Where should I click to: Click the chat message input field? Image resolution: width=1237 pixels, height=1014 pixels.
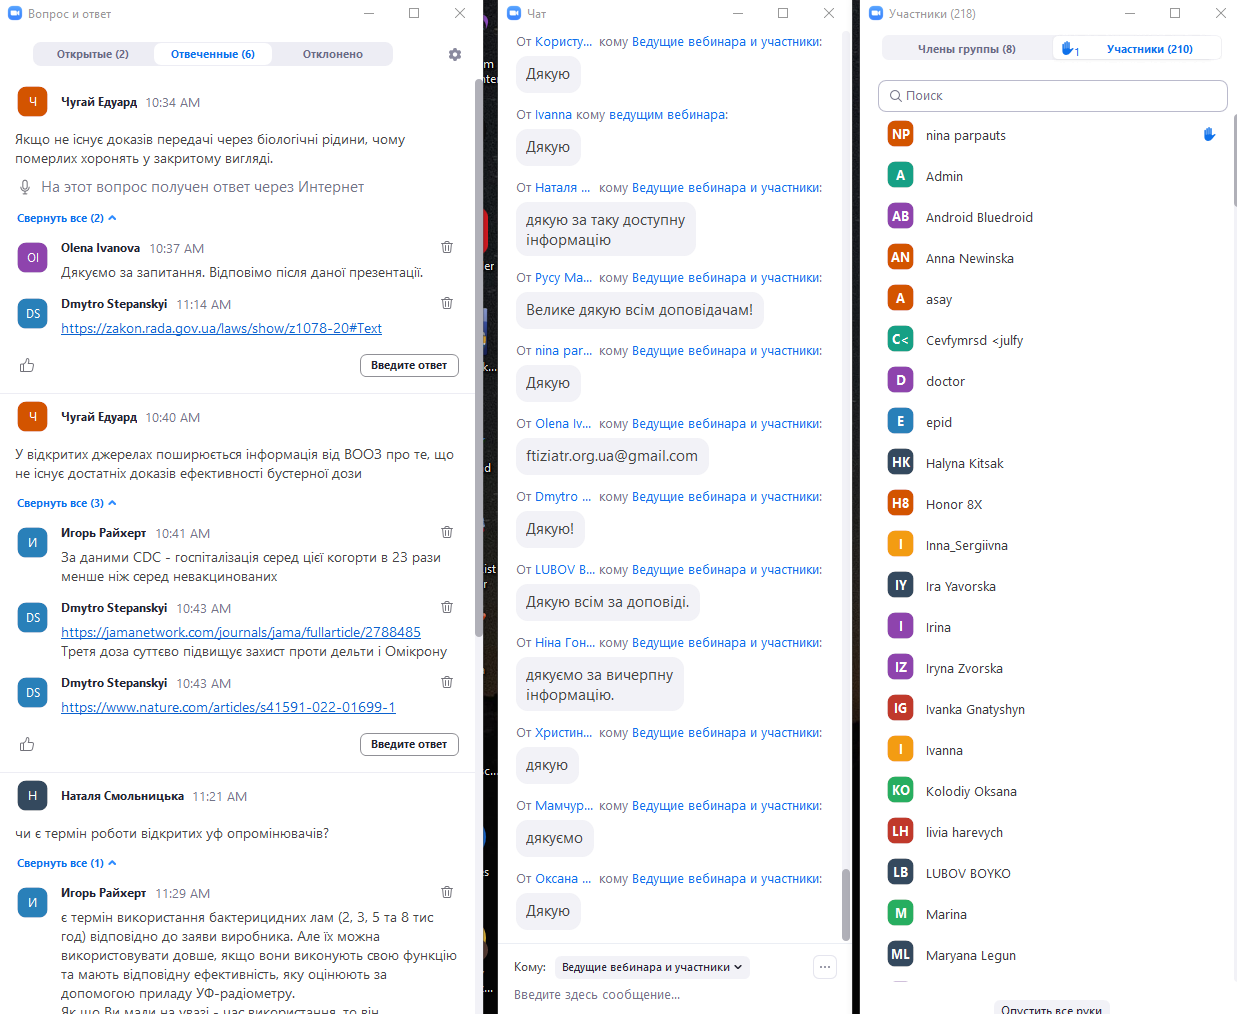tap(660, 994)
